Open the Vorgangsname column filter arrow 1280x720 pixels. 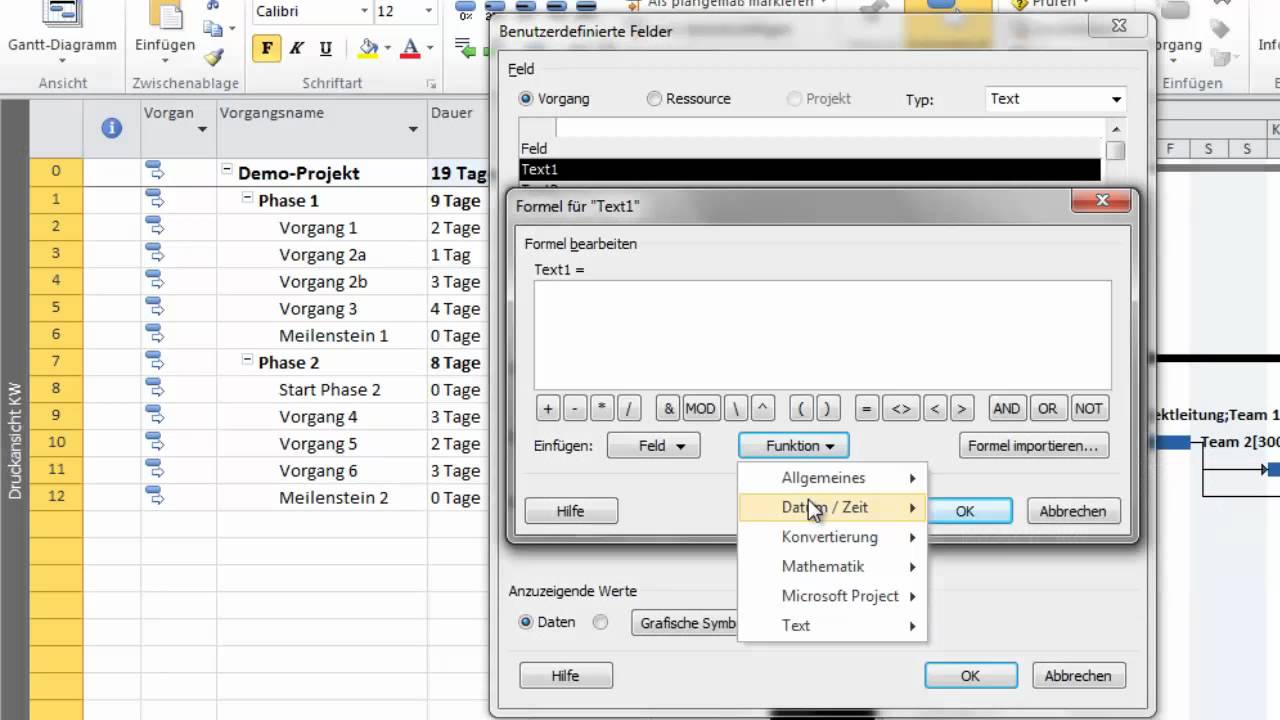(413, 130)
